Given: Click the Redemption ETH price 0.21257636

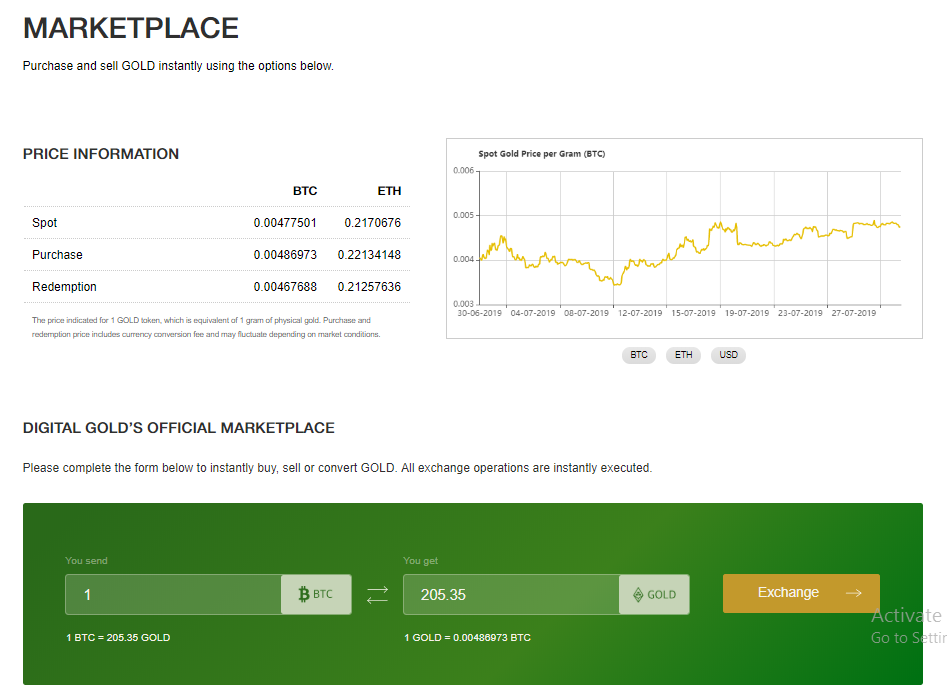Looking at the screenshot, I should (x=369, y=287).
